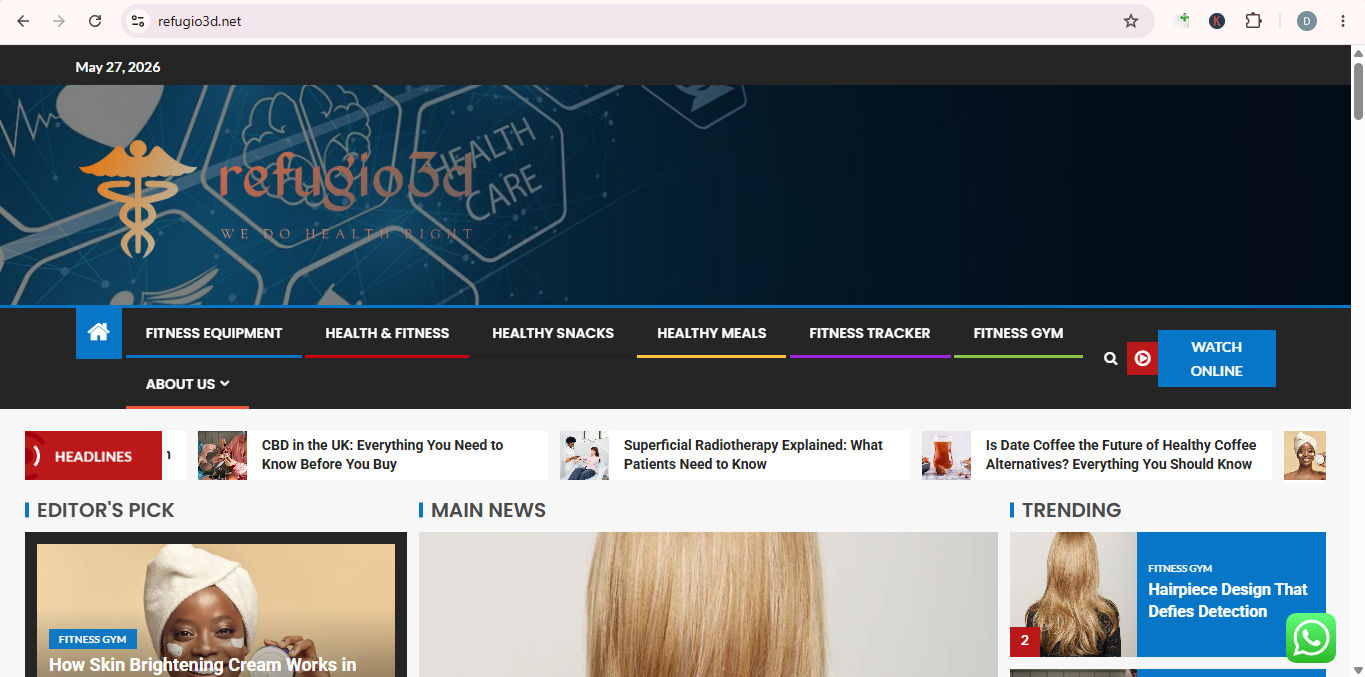Open the Fitness Tracker menu item
Screen dimensions: 1365x677
(870, 333)
